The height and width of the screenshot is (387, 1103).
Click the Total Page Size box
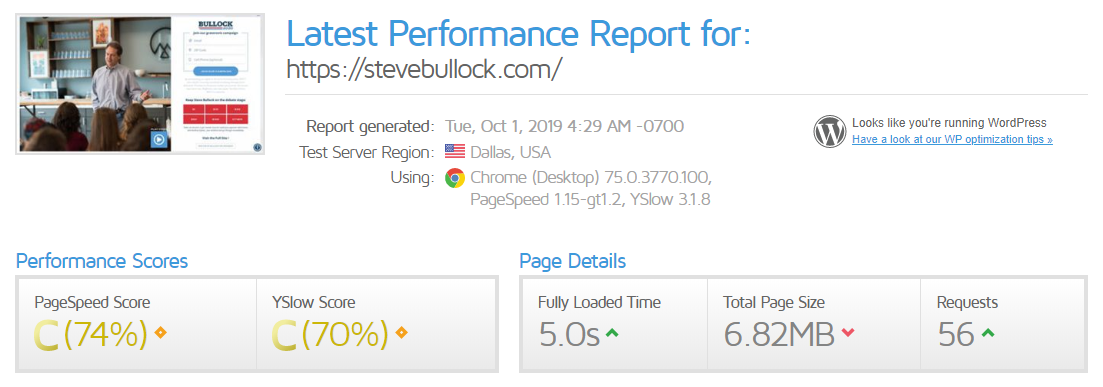pyautogui.click(x=814, y=324)
